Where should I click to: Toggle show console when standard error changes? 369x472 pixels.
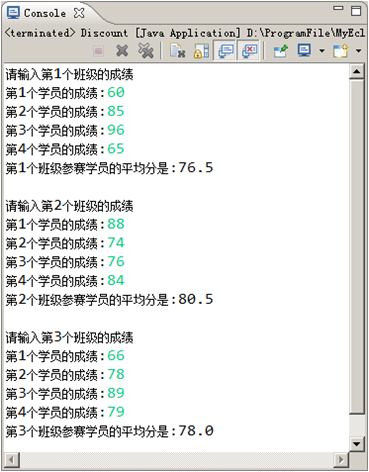249,51
